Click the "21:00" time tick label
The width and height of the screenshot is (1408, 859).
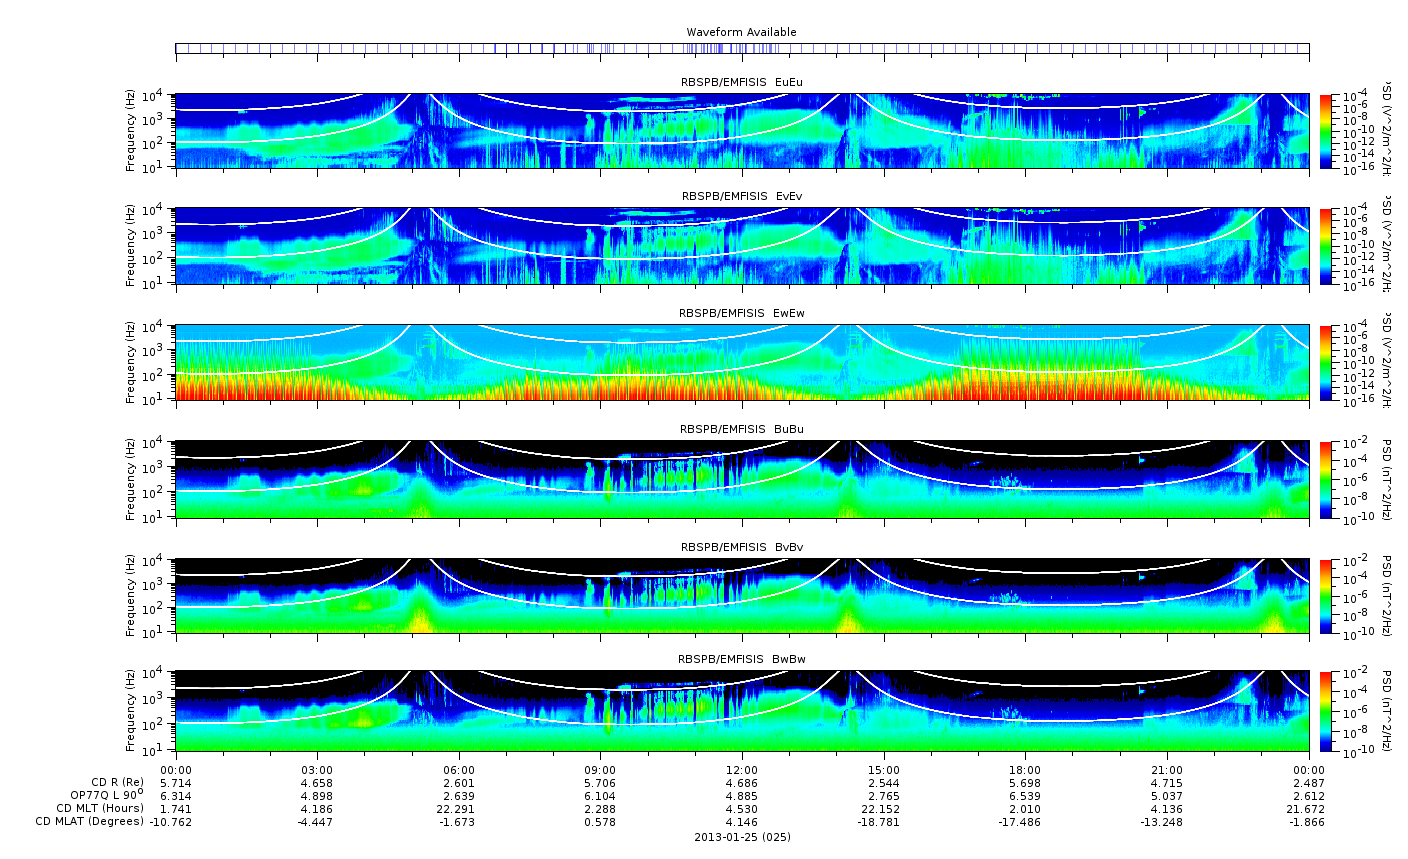pos(1167,770)
